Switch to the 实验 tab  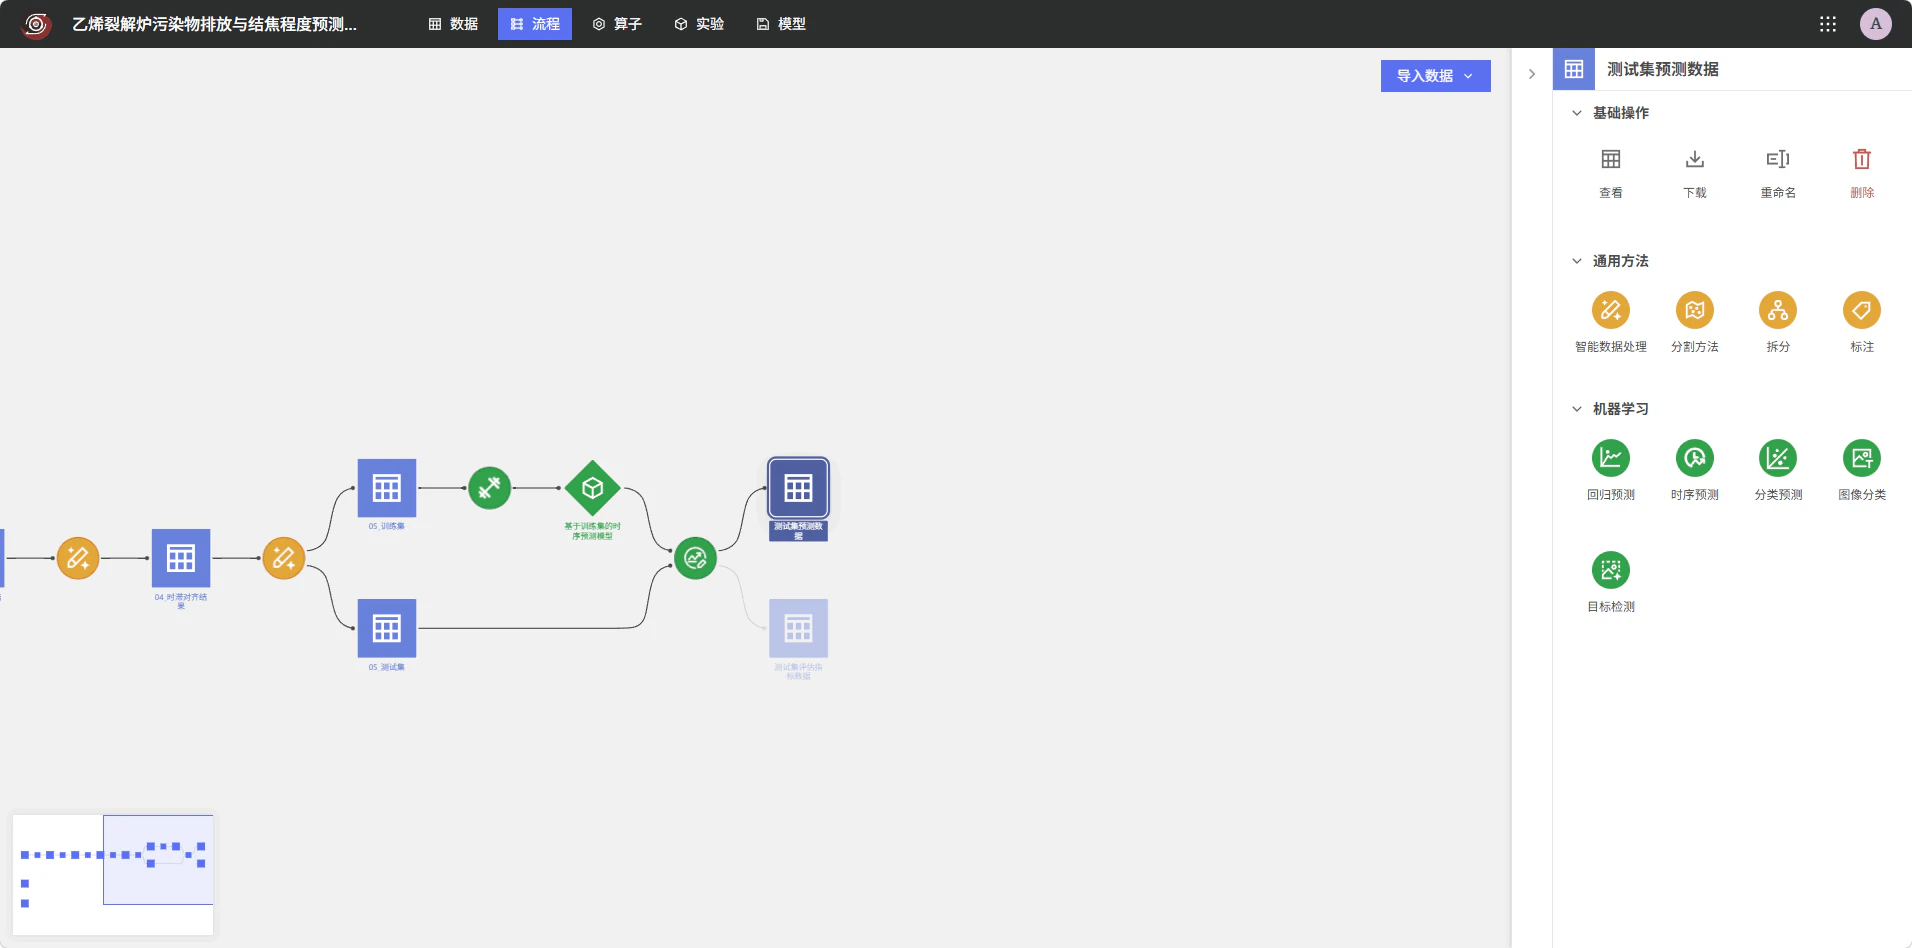point(699,24)
